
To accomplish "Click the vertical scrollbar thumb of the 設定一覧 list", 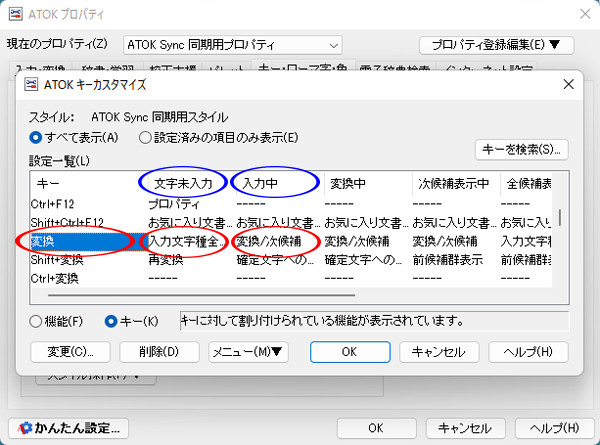I will [x=560, y=217].
